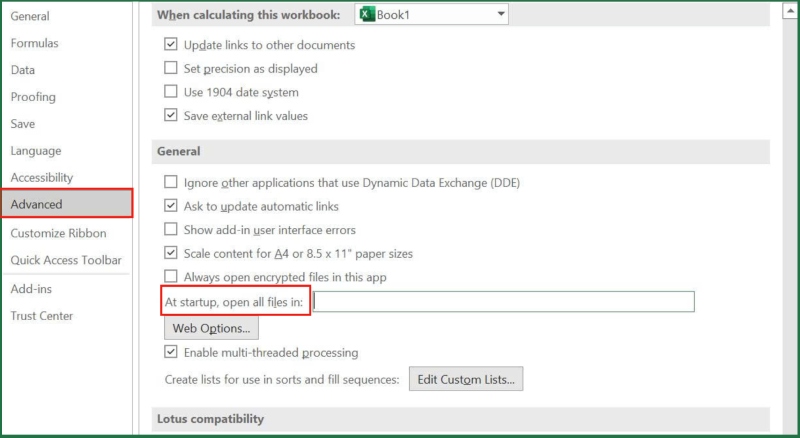800x438 pixels.
Task: Uncheck Scale content for A4 paper sizes
Action: [171, 253]
